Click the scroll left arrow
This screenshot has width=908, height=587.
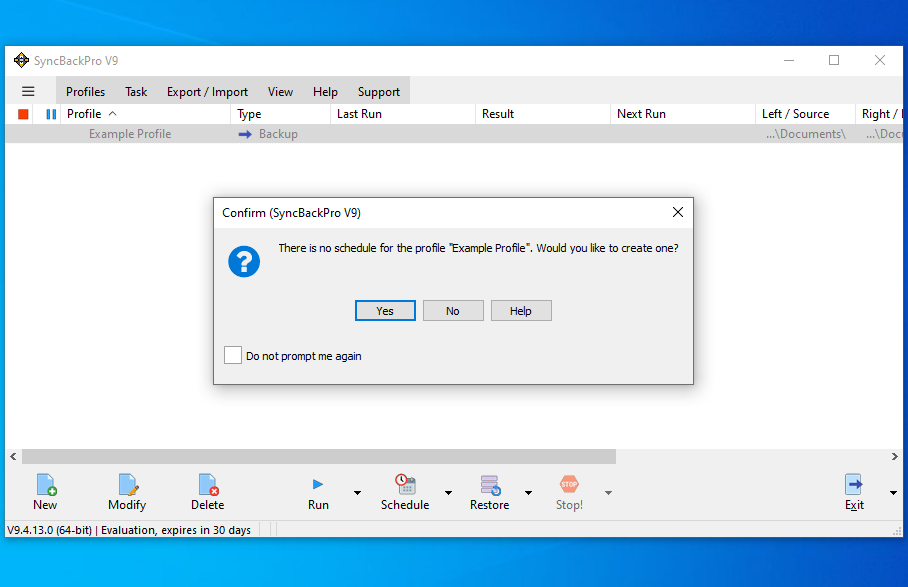click(x=13, y=456)
